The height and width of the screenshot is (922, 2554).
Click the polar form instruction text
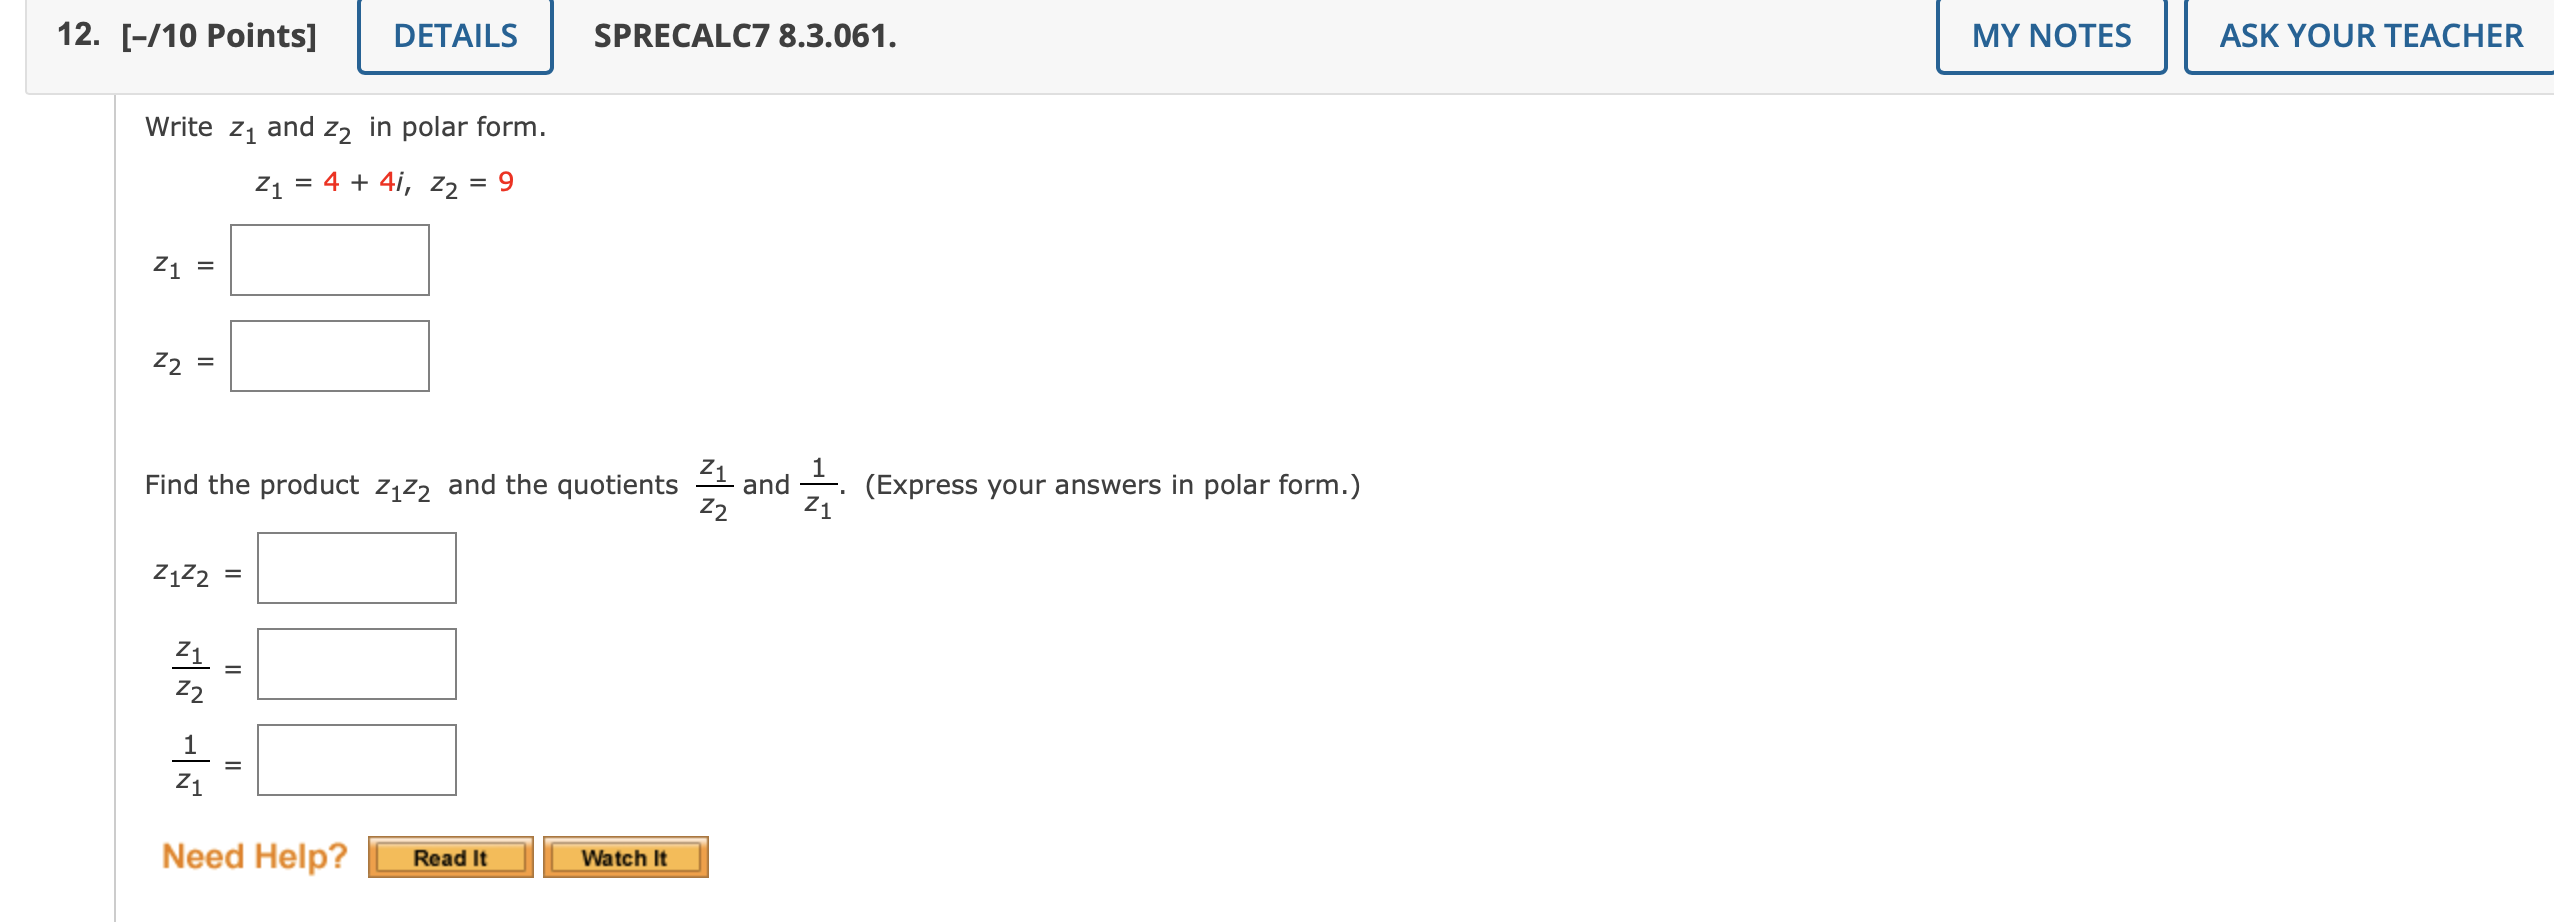345,125
